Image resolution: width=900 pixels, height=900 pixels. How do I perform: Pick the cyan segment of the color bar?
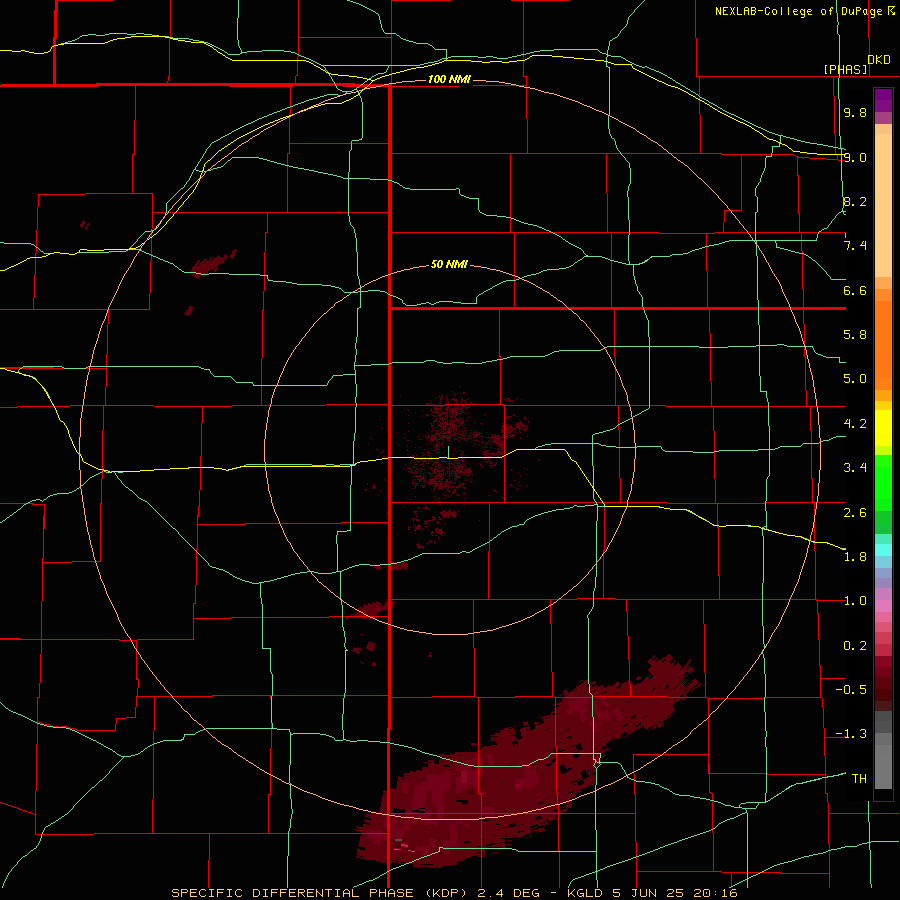click(883, 550)
